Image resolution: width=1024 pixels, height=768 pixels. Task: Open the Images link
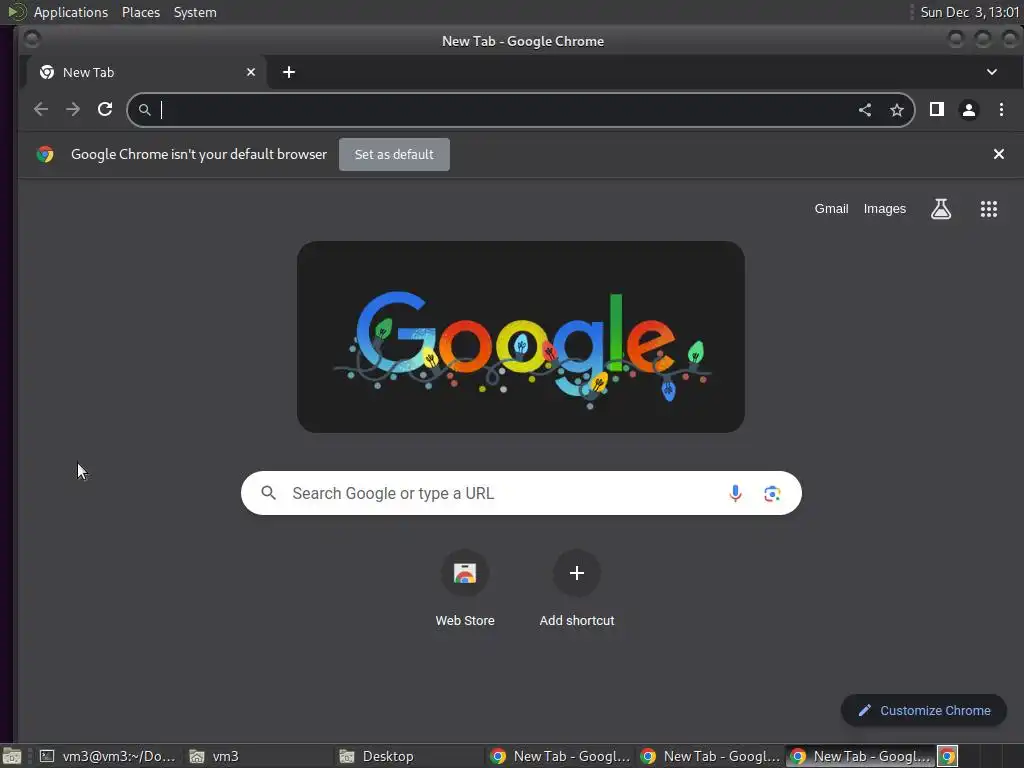click(x=884, y=208)
